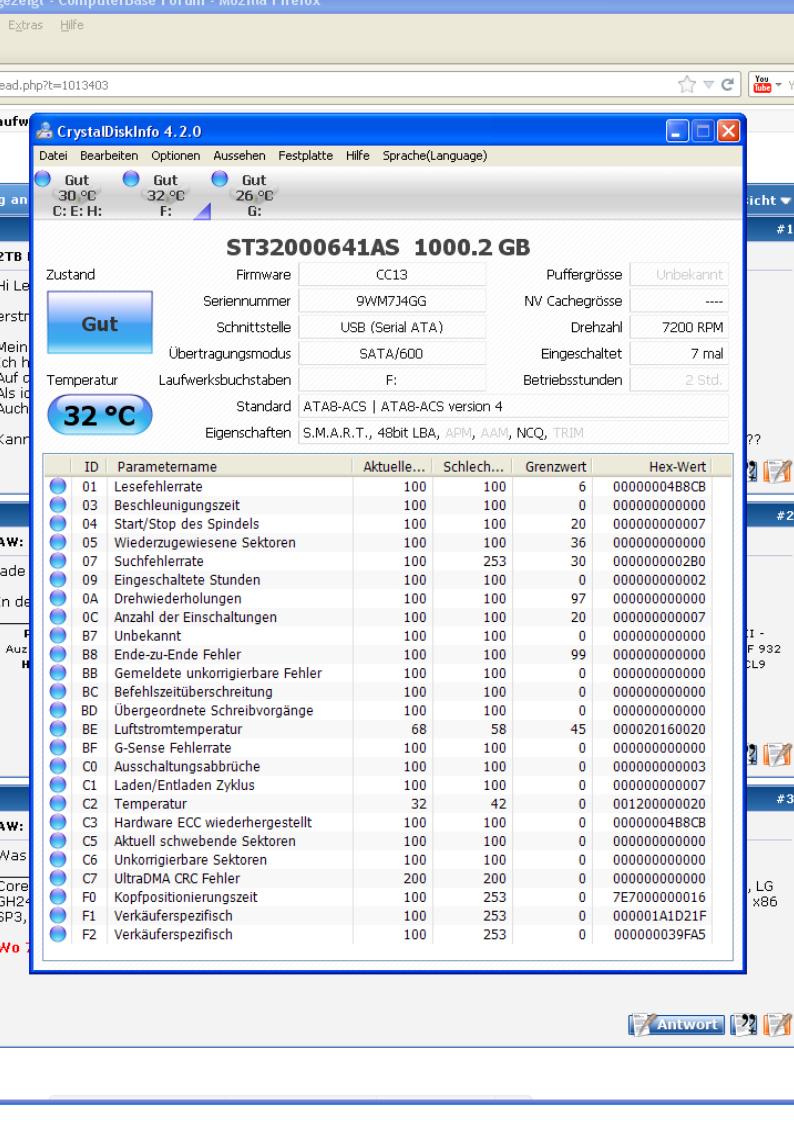Select the Ausschaltungsabbrüche row

click(x=377, y=766)
